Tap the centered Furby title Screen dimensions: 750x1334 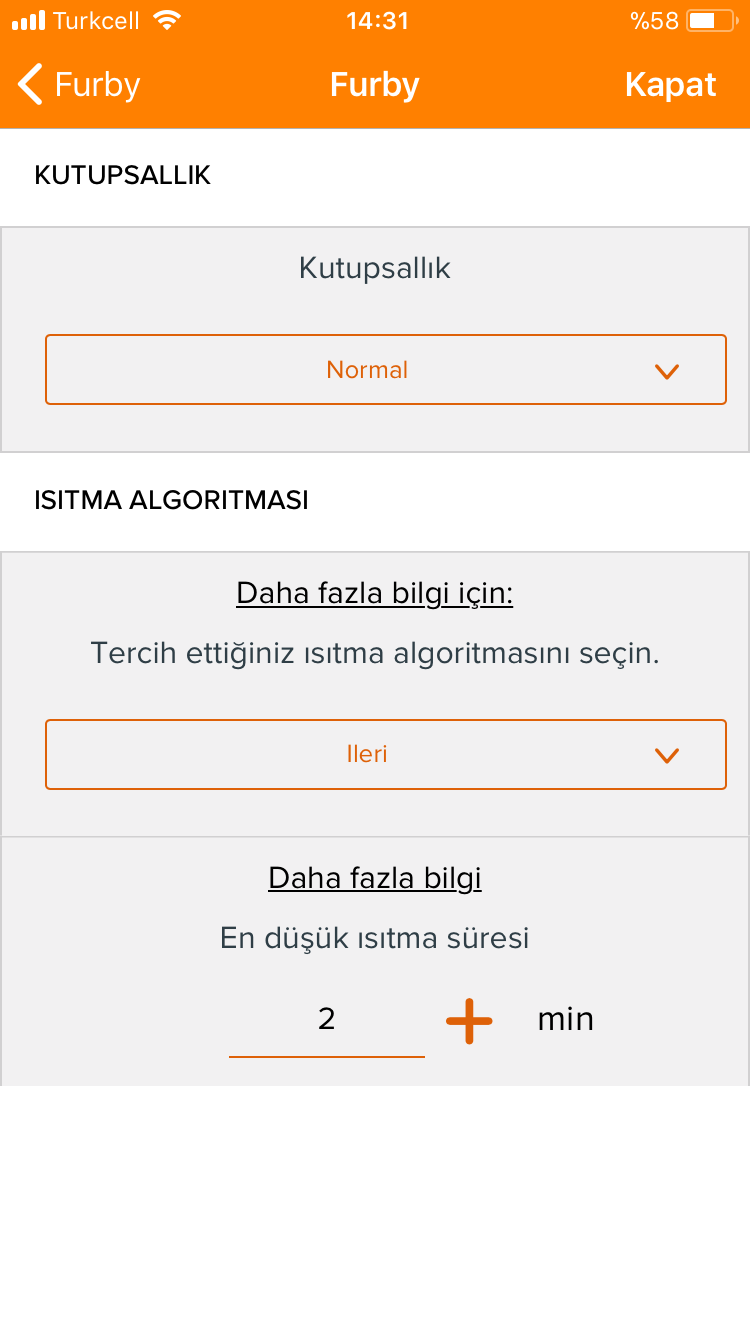pyautogui.click(x=375, y=85)
